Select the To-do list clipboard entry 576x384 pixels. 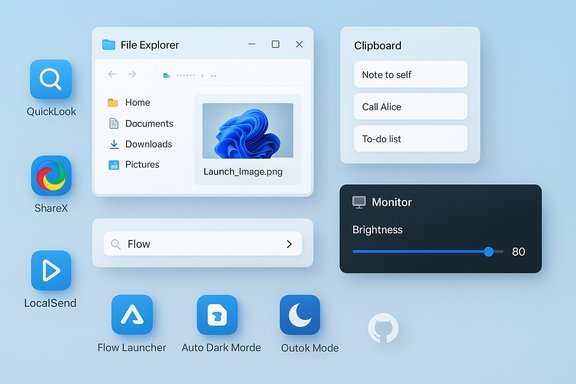click(411, 139)
